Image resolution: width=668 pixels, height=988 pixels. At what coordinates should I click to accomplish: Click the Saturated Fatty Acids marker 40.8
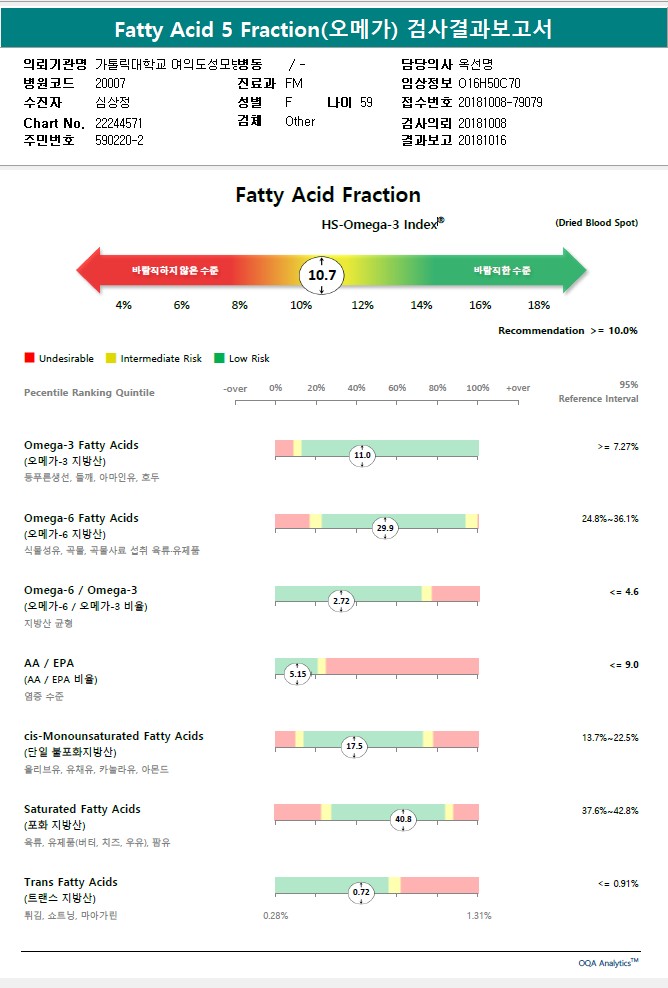tap(403, 819)
